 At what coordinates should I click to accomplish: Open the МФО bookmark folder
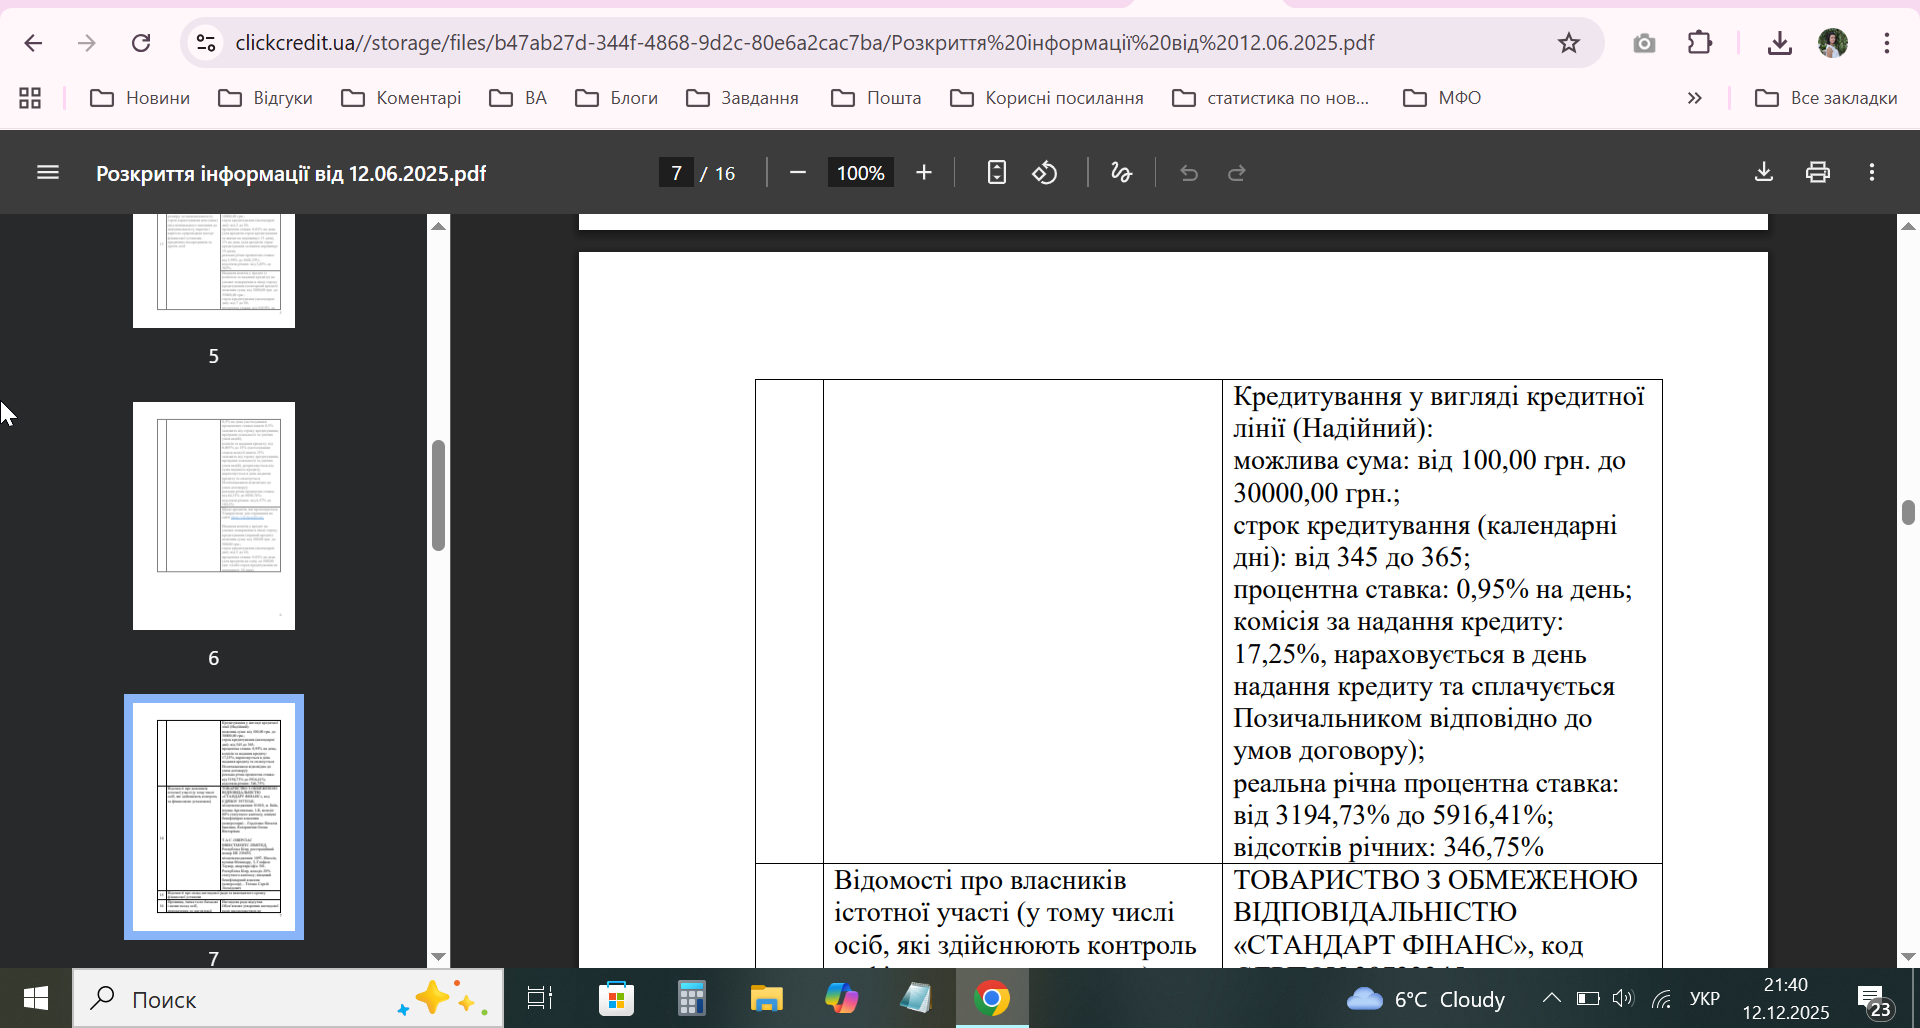(x=1442, y=98)
